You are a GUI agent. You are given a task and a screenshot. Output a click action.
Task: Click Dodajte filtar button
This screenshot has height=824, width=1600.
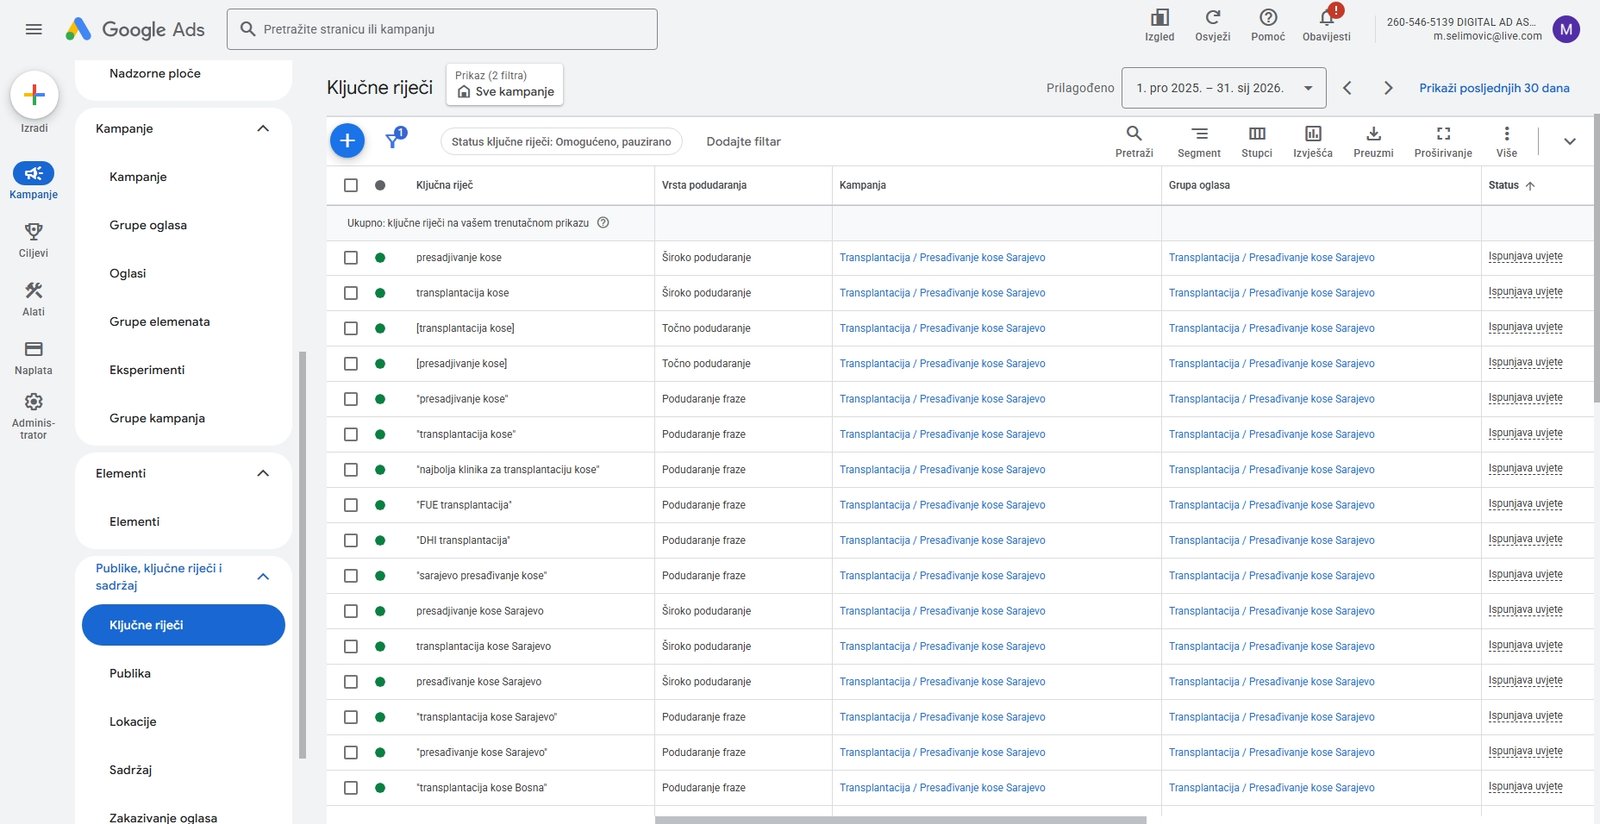(x=743, y=141)
